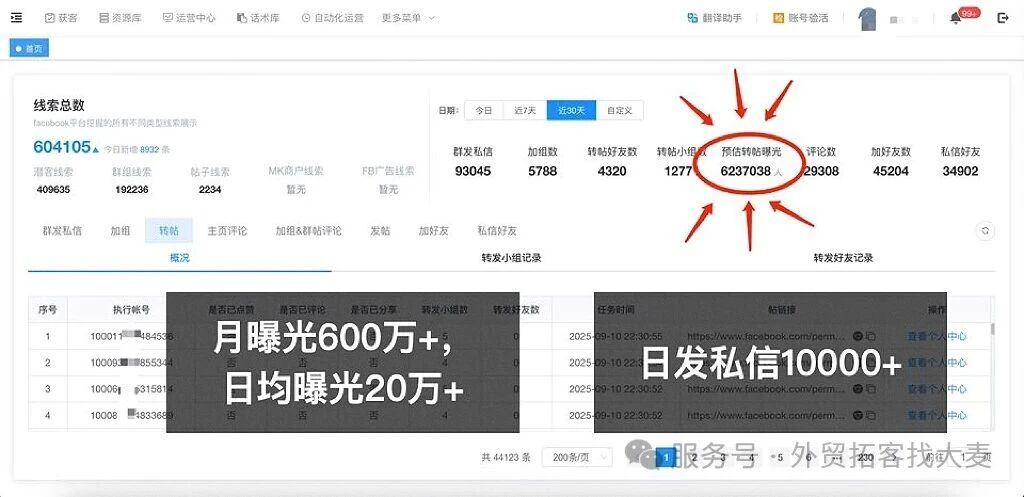
Task: Click the refresh icon beside tabs
Action: tap(985, 231)
